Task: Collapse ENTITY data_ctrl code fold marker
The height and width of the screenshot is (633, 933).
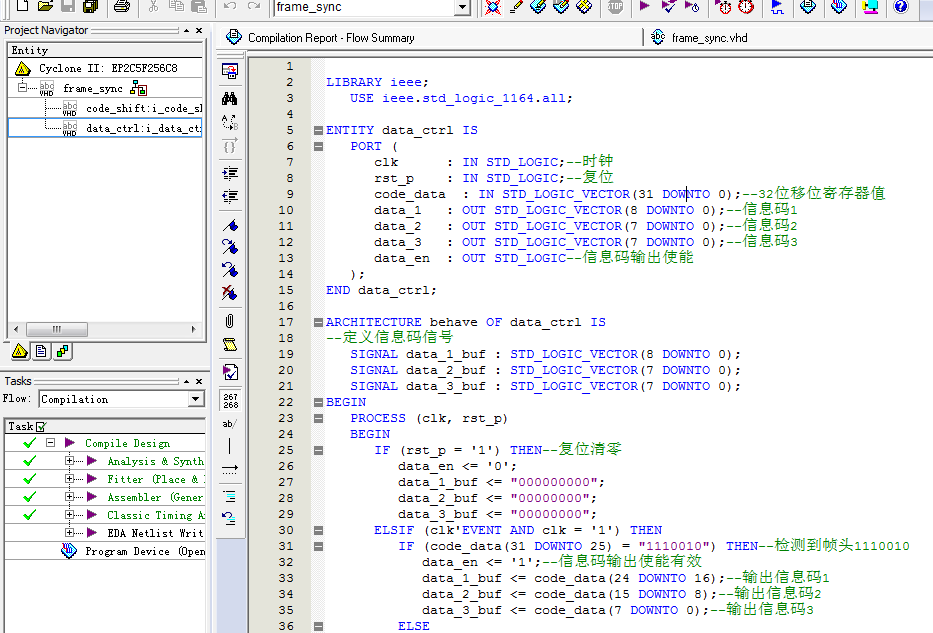Action: tap(318, 130)
